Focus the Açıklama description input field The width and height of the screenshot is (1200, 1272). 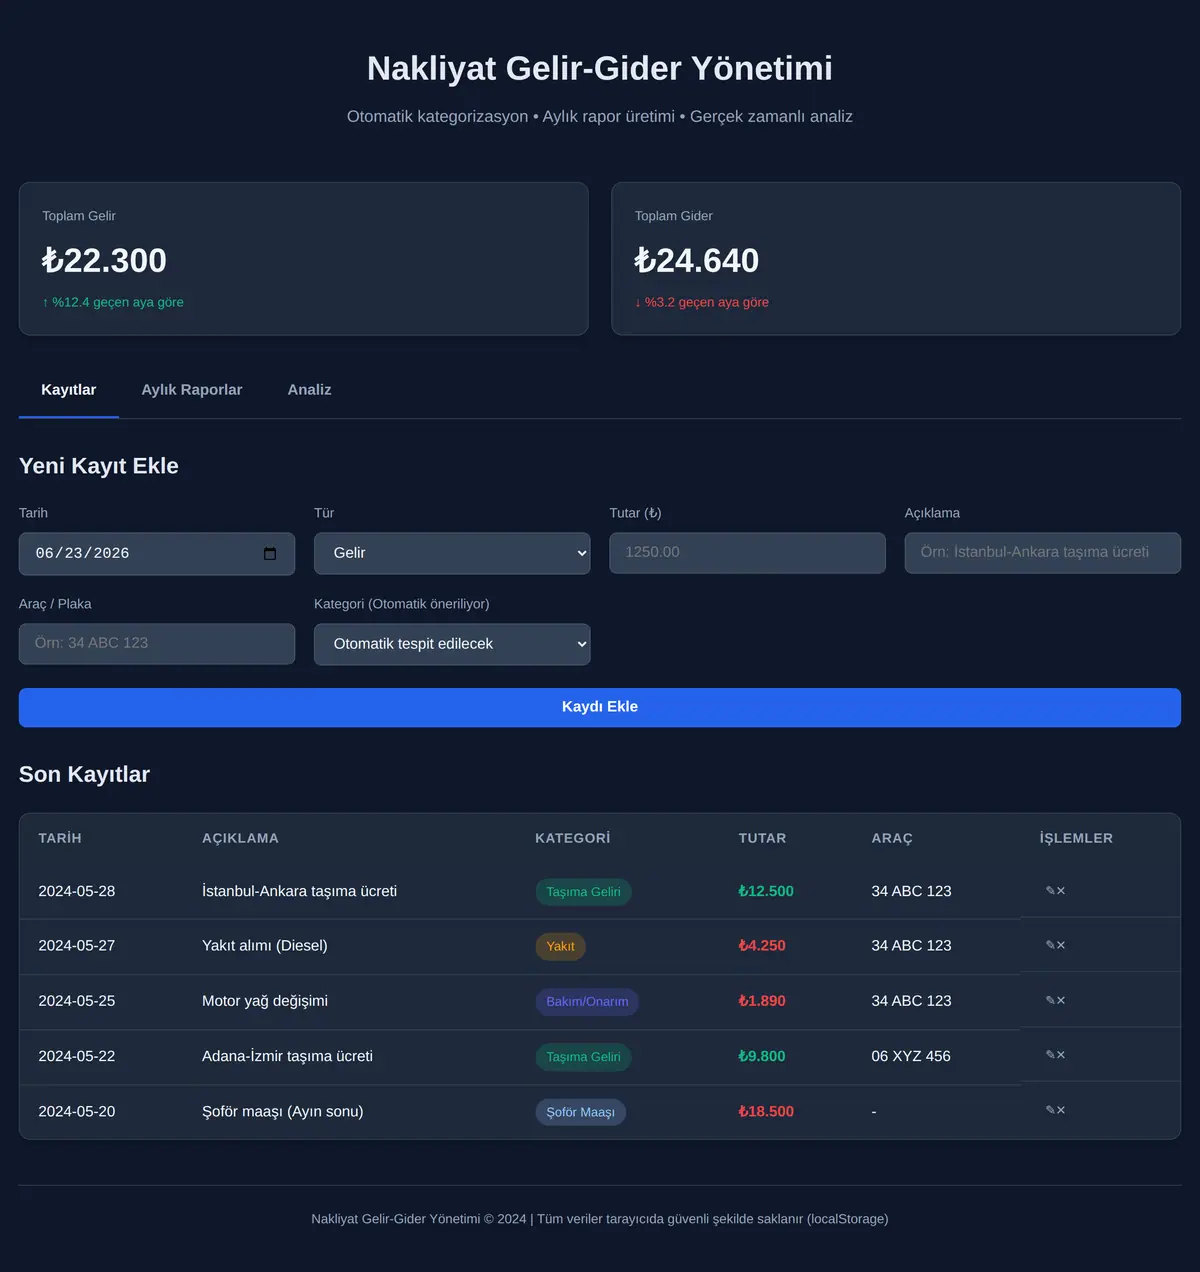tap(1043, 552)
